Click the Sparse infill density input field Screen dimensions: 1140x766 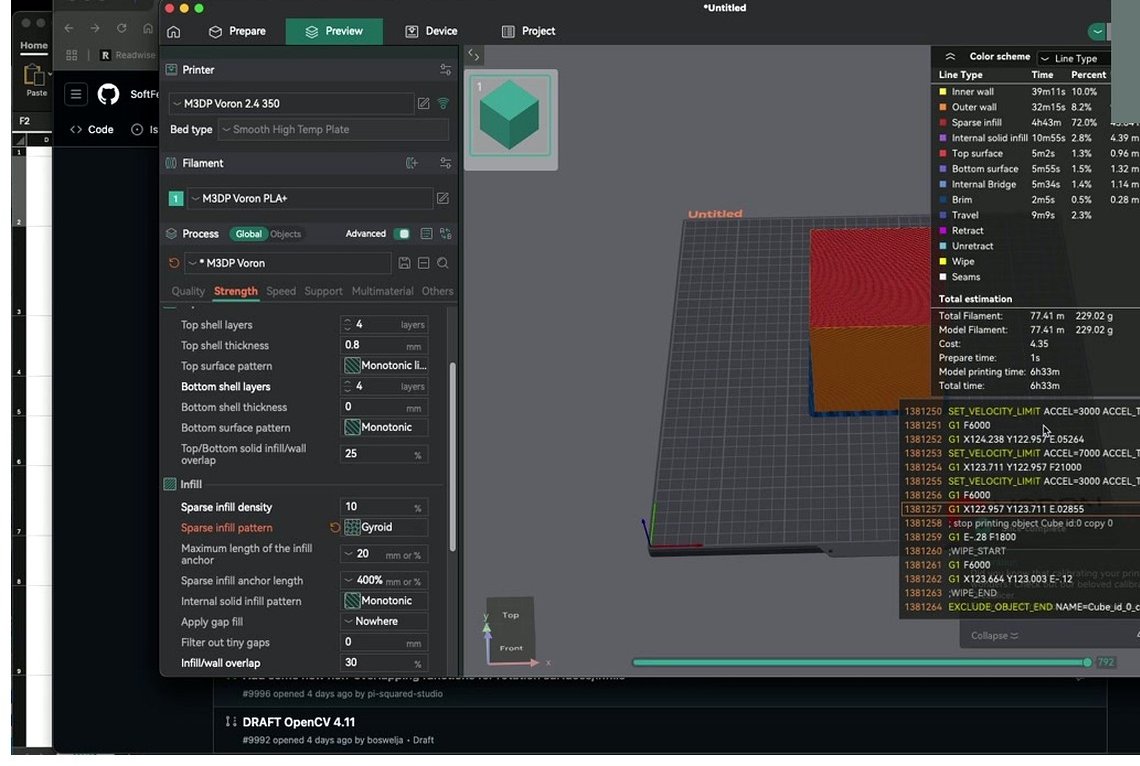point(384,507)
